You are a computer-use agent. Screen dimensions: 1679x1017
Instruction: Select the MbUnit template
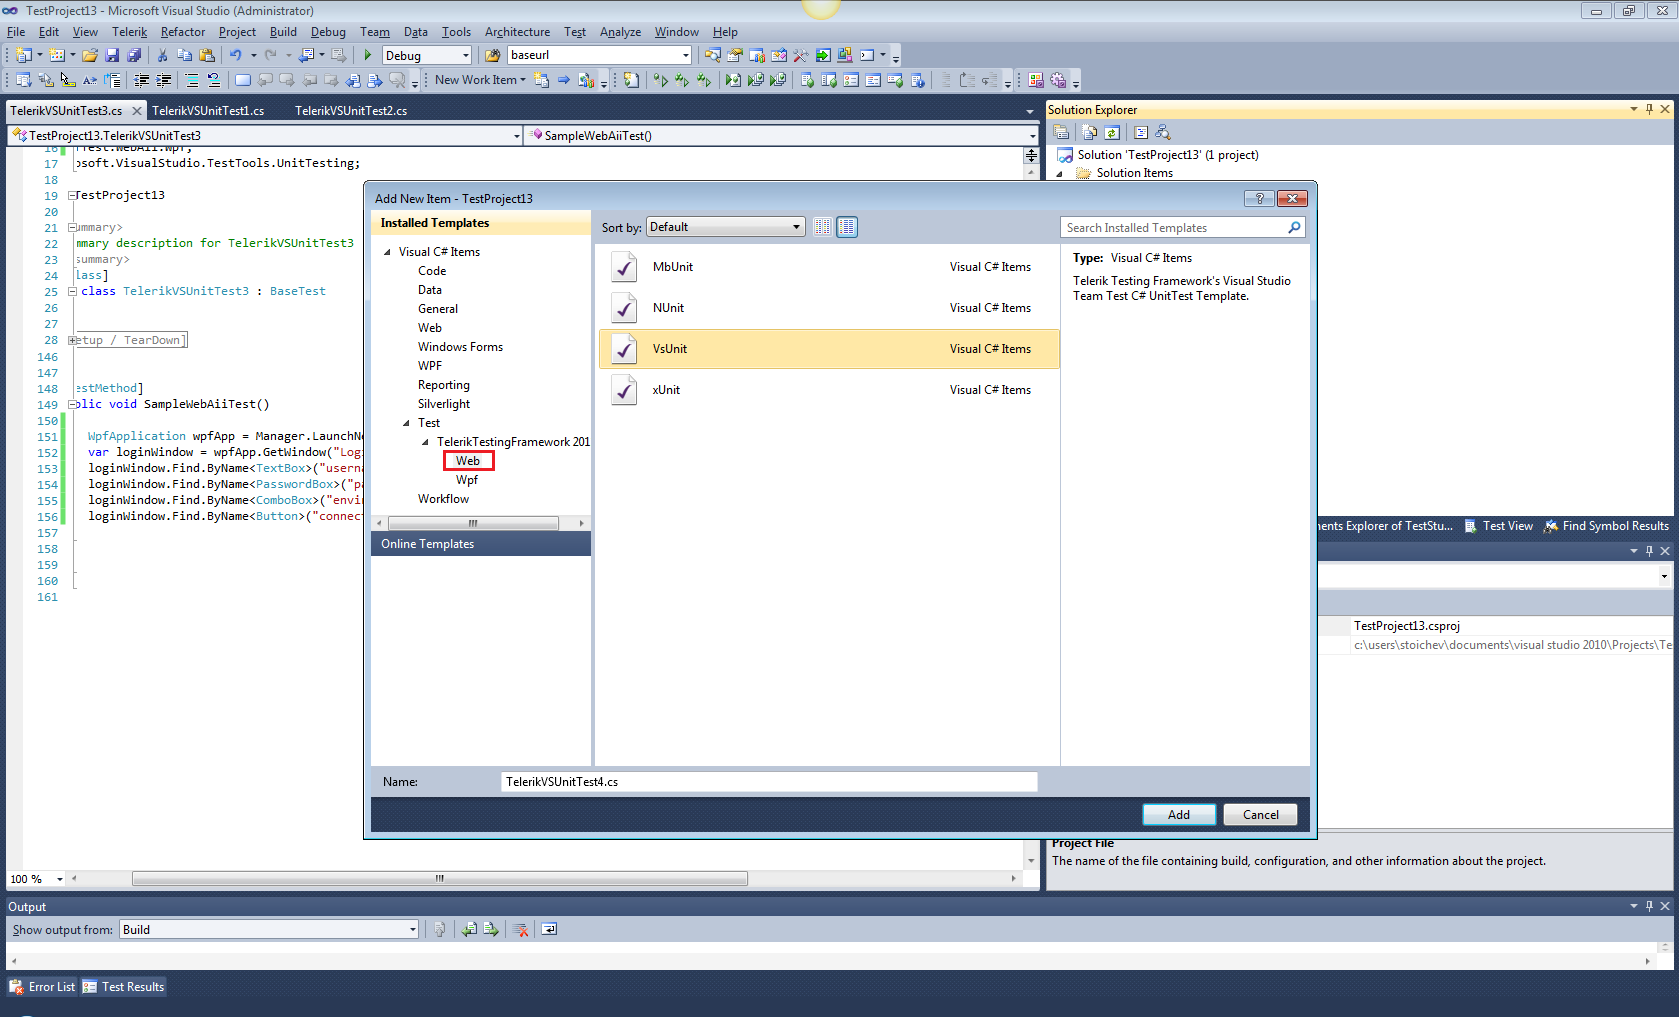[829, 267]
